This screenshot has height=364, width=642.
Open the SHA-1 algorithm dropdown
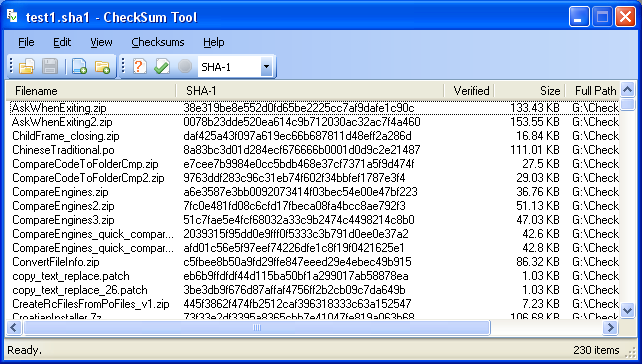tap(267, 66)
